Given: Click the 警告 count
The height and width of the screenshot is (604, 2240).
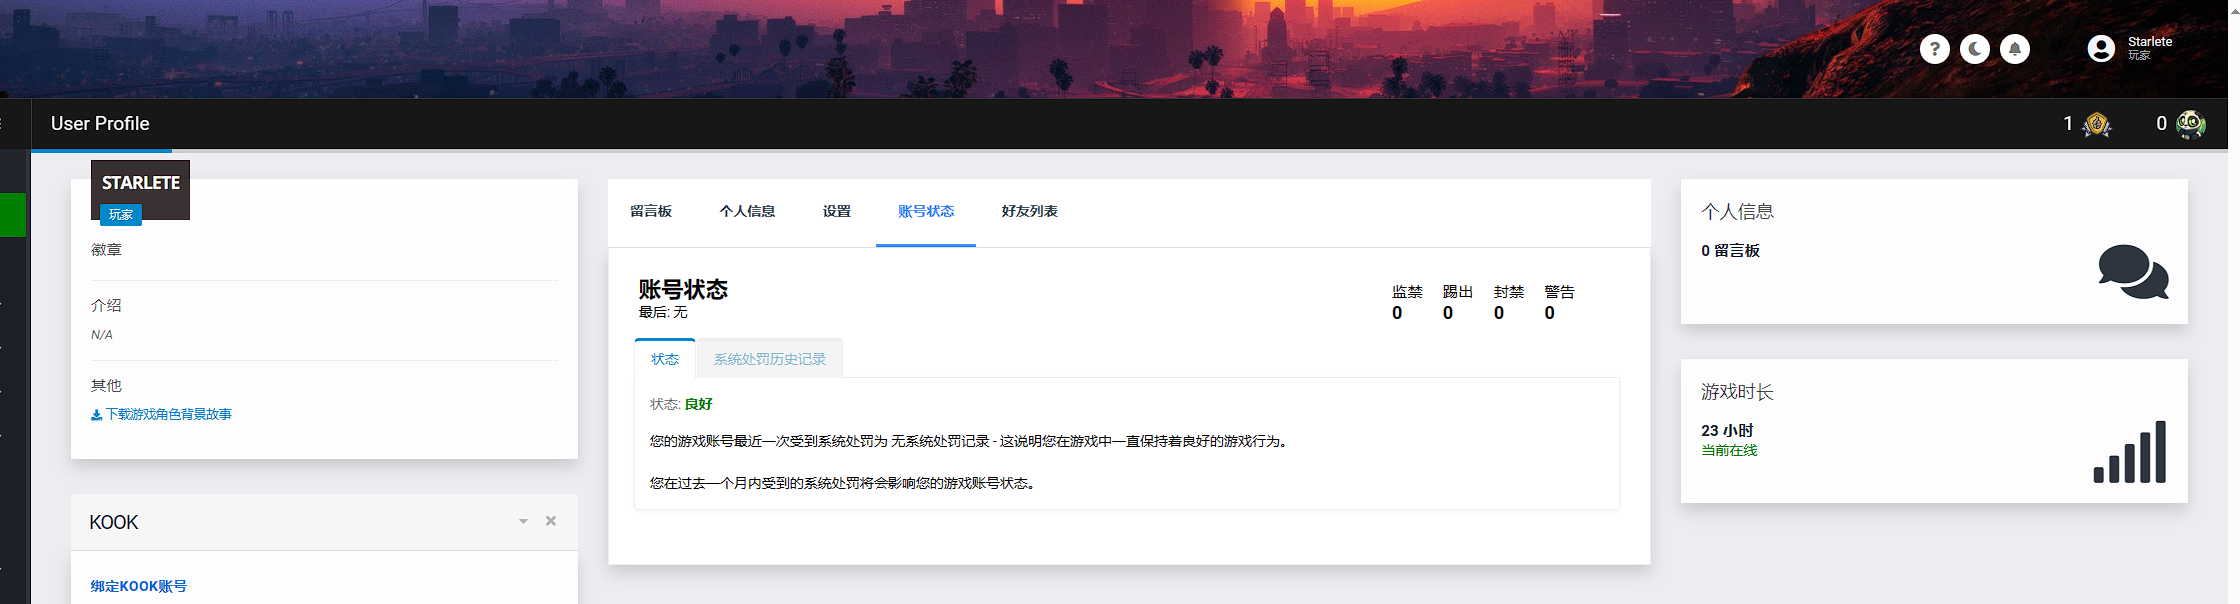Looking at the screenshot, I should pos(1550,313).
